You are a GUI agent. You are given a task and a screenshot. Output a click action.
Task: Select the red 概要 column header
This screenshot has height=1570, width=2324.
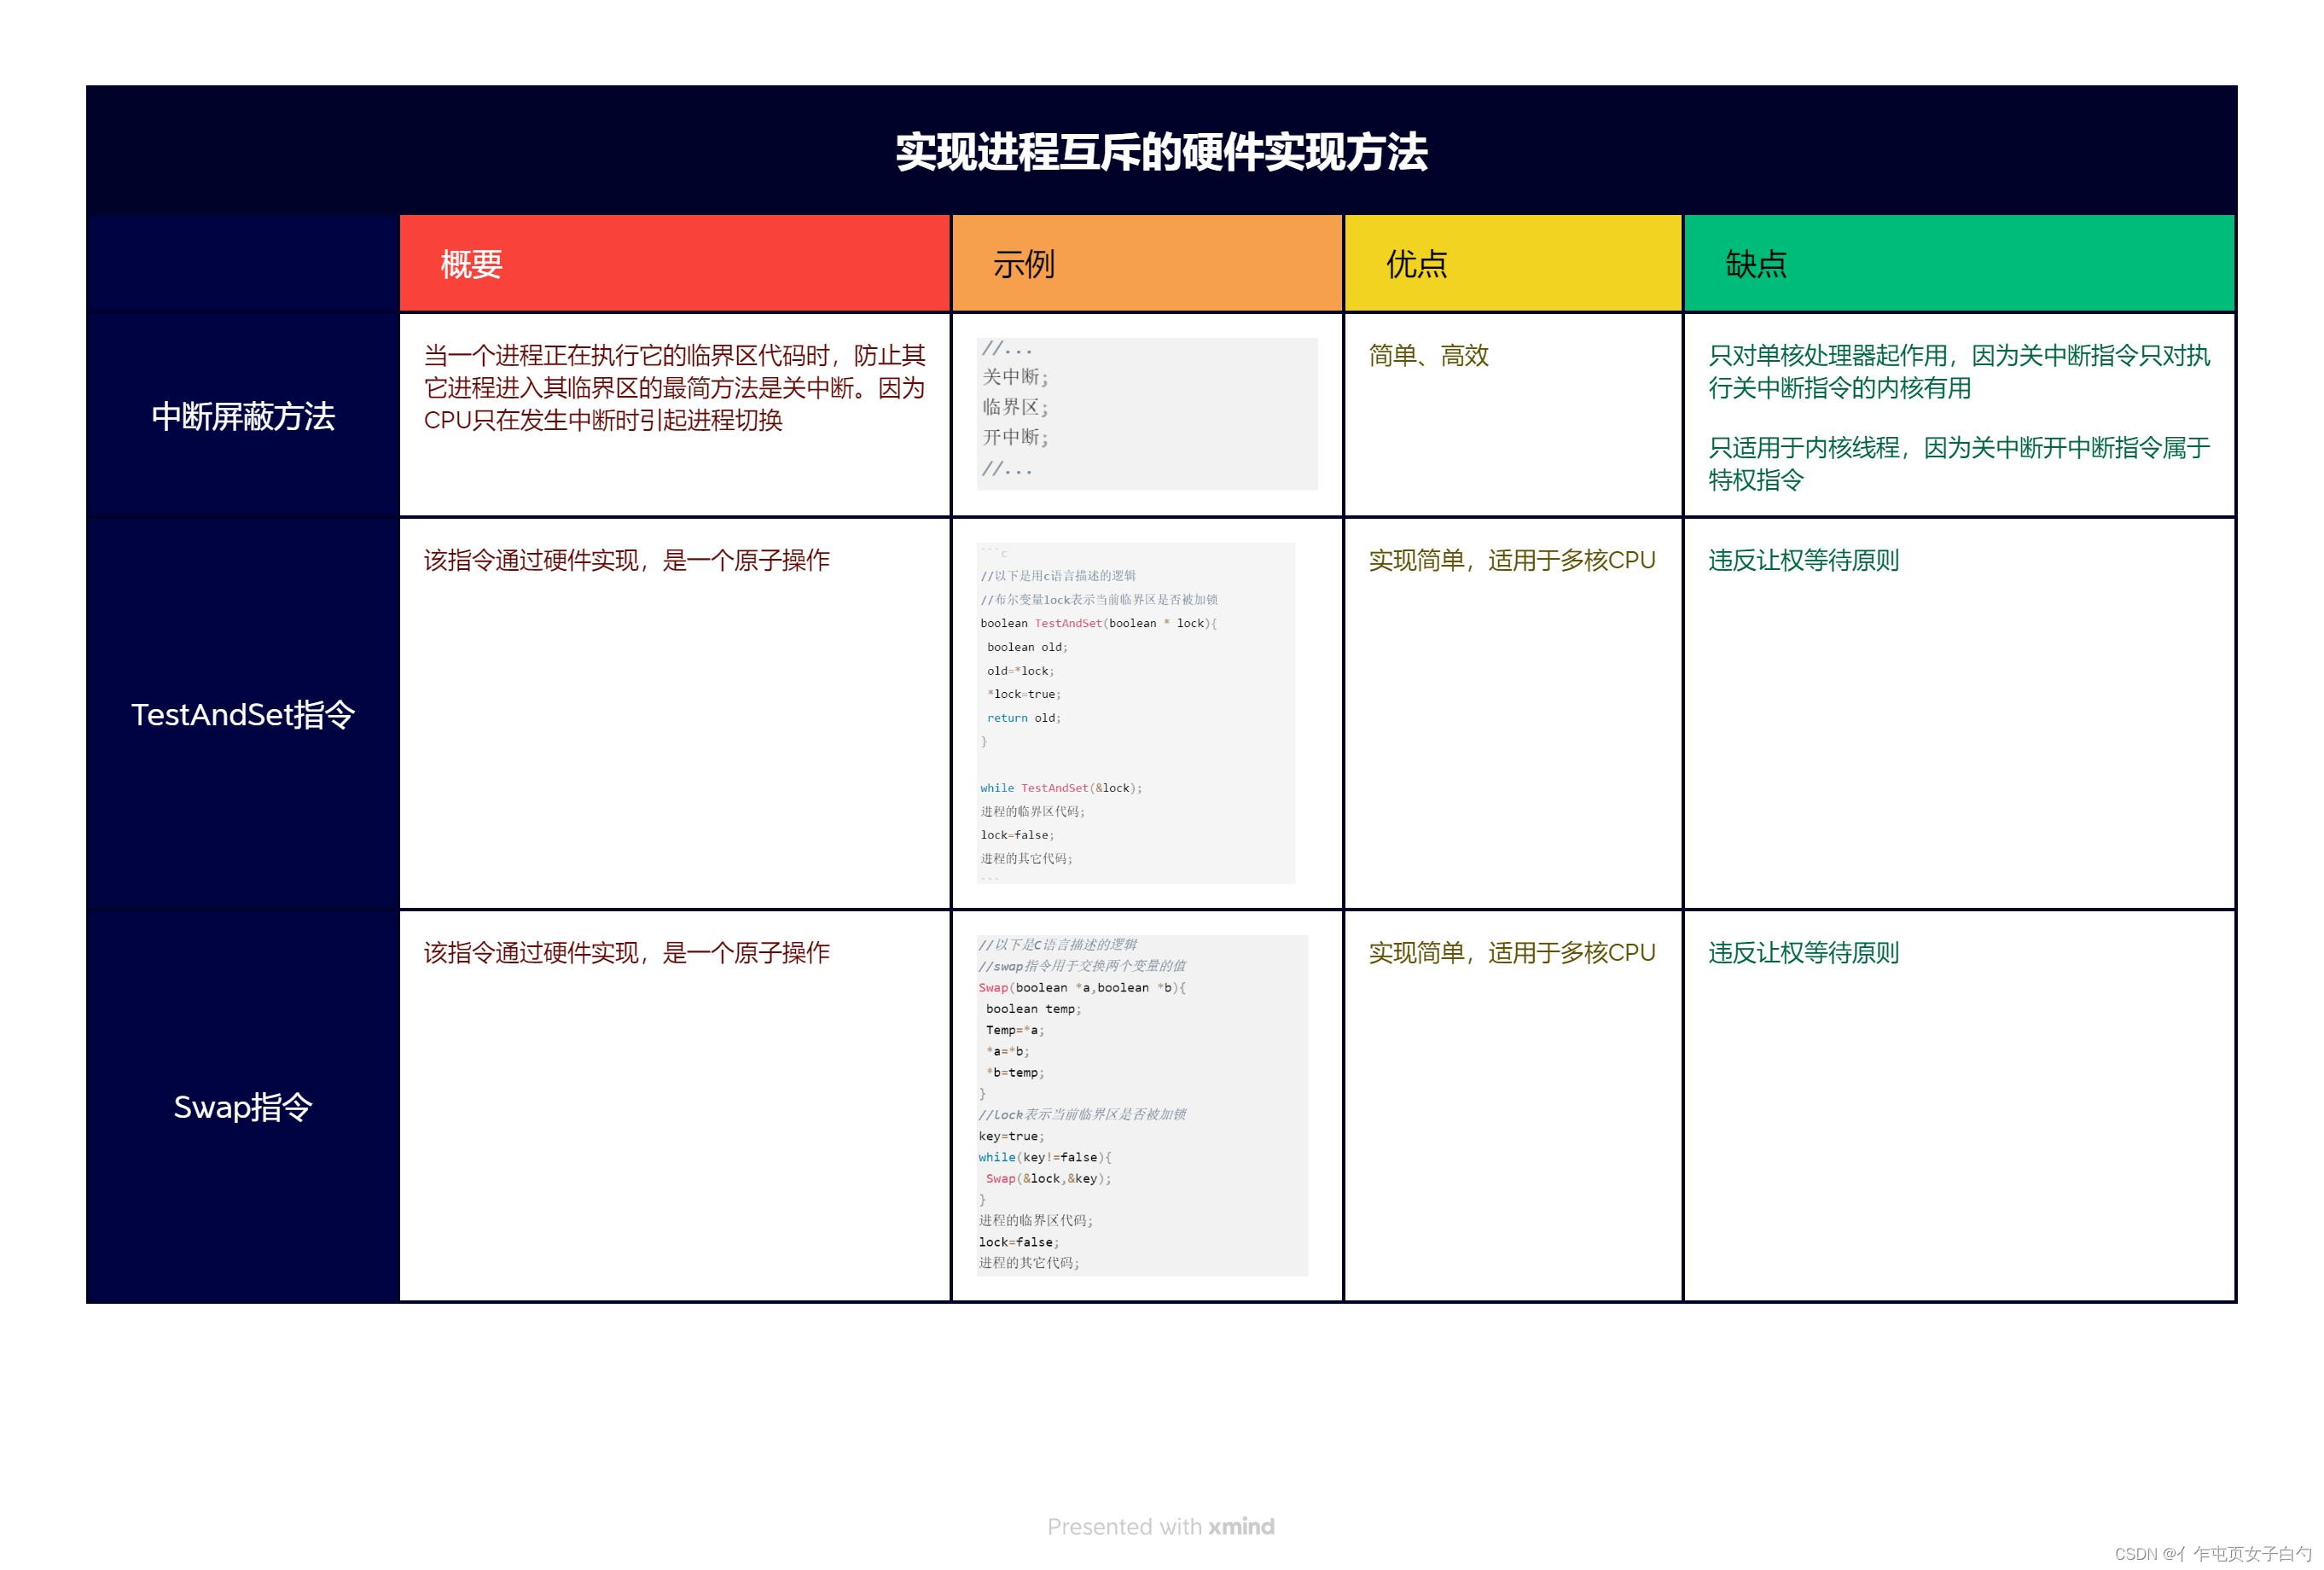pos(674,263)
